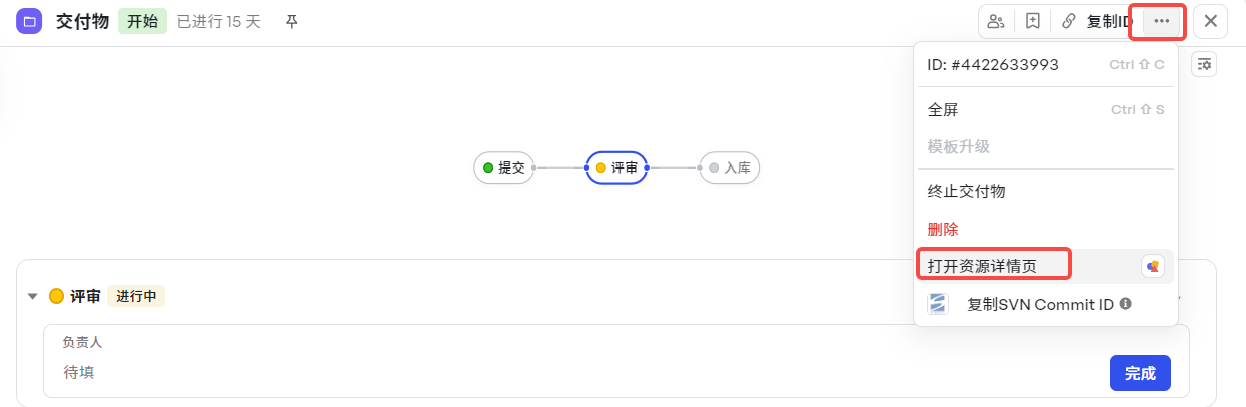1246x407 pixels.
Task: Click the purple deliverable folder icon
Action: pos(30,21)
